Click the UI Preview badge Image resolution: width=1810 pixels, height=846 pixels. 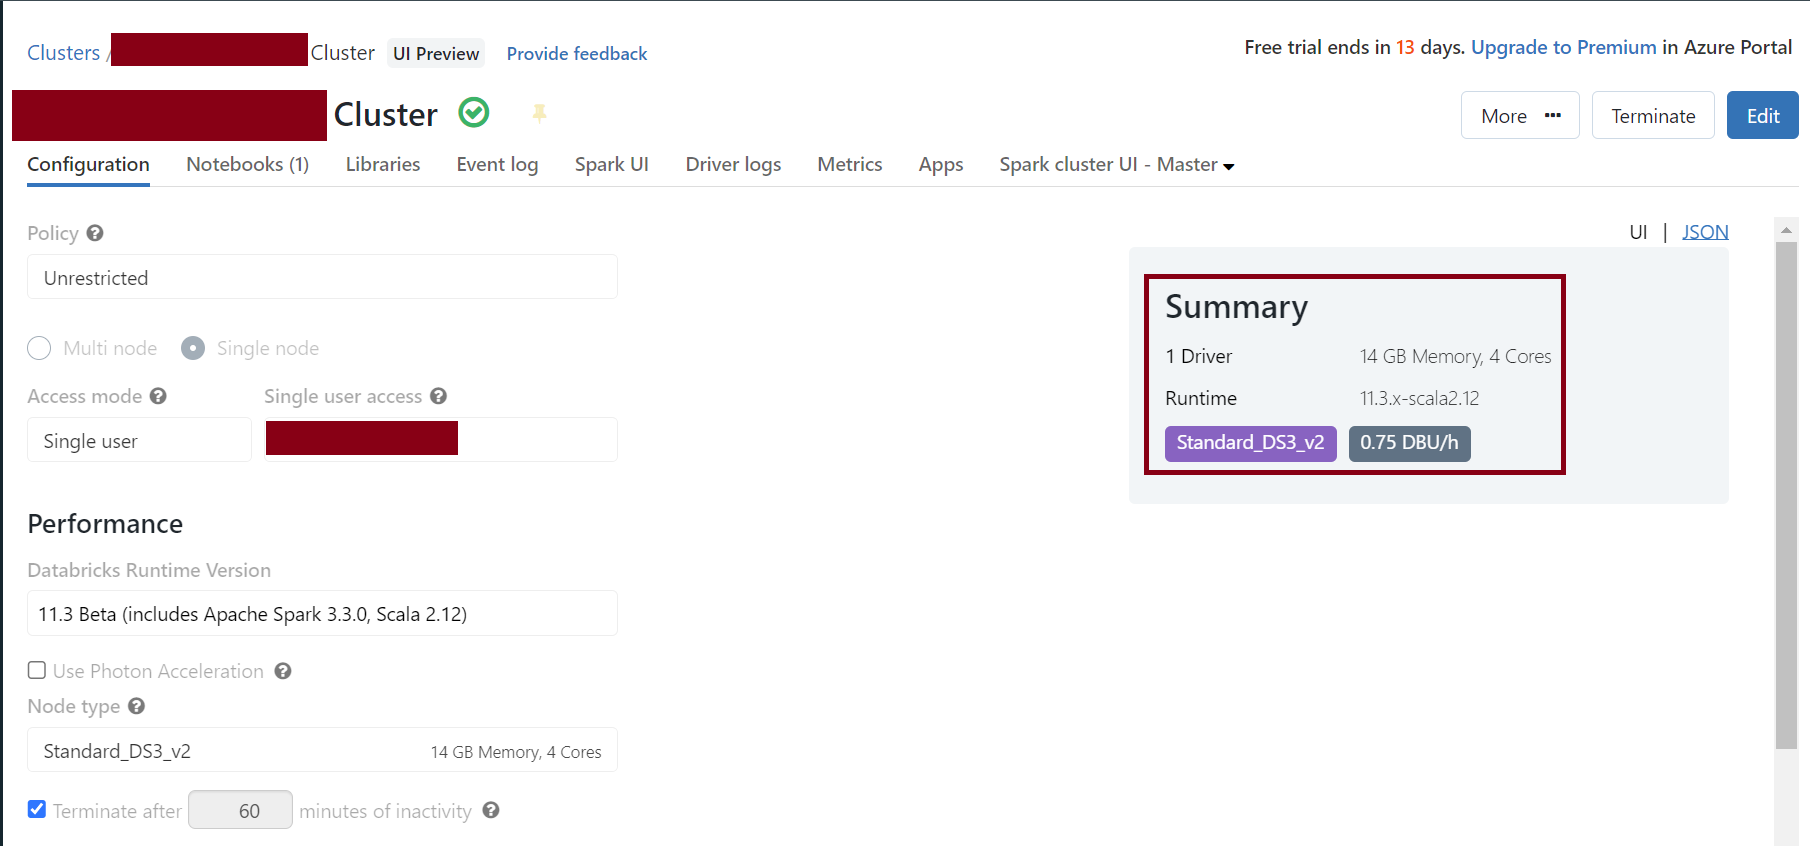click(436, 53)
